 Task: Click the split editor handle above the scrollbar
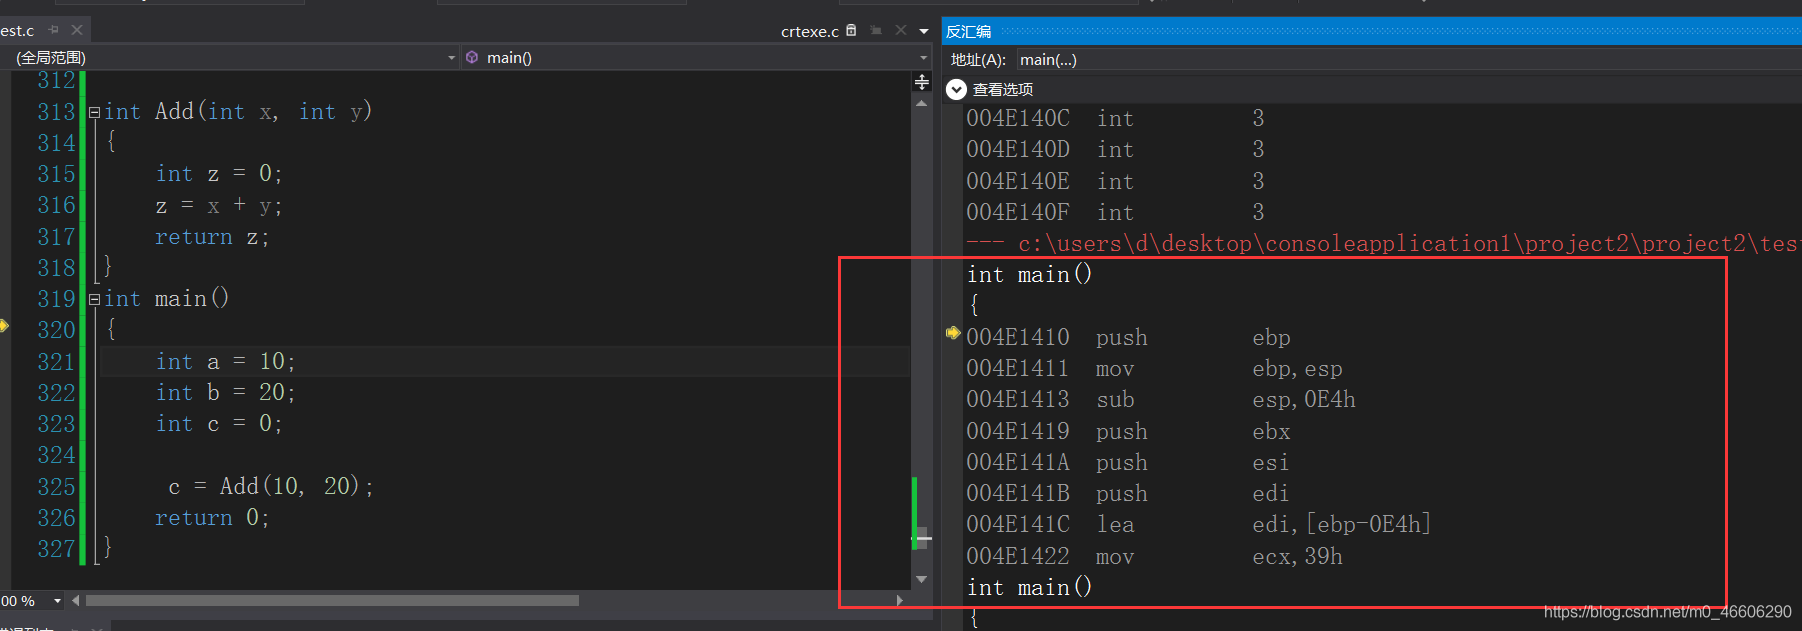click(x=922, y=82)
